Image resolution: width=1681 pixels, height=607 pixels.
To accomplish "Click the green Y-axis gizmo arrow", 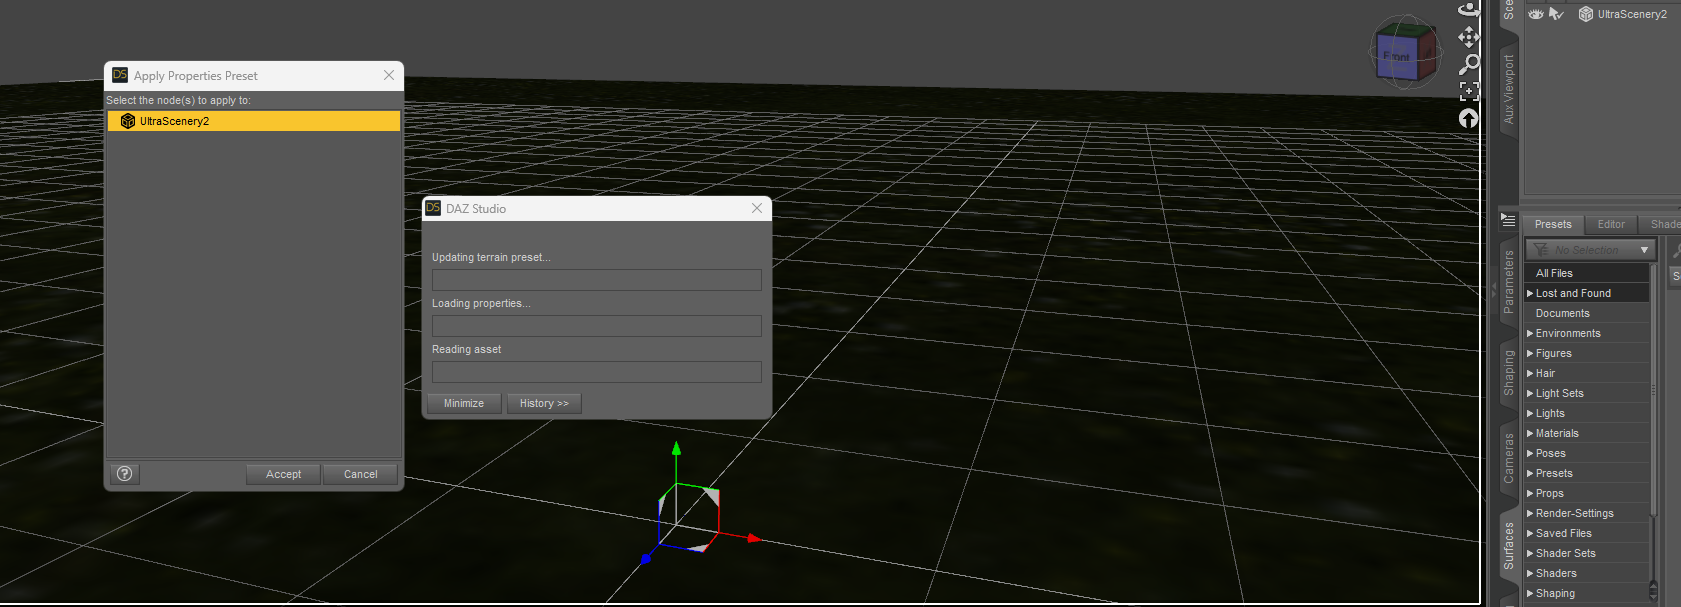I will point(676,449).
